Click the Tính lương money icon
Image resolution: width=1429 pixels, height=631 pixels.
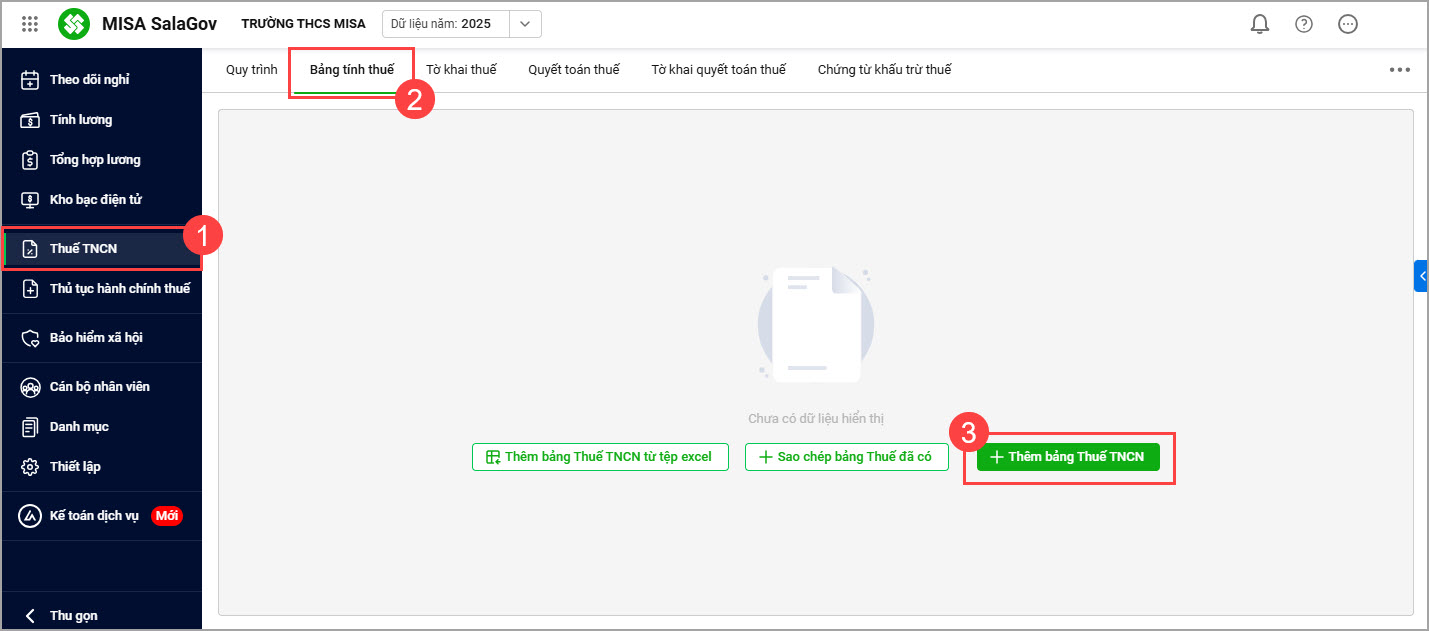click(x=30, y=120)
